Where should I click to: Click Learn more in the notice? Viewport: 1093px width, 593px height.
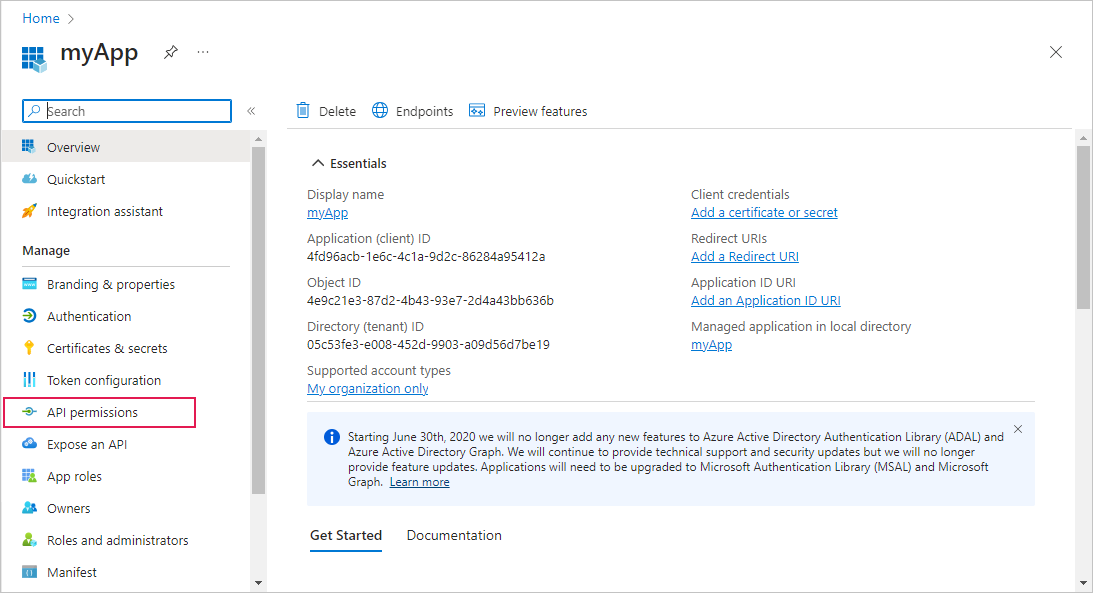click(x=420, y=482)
